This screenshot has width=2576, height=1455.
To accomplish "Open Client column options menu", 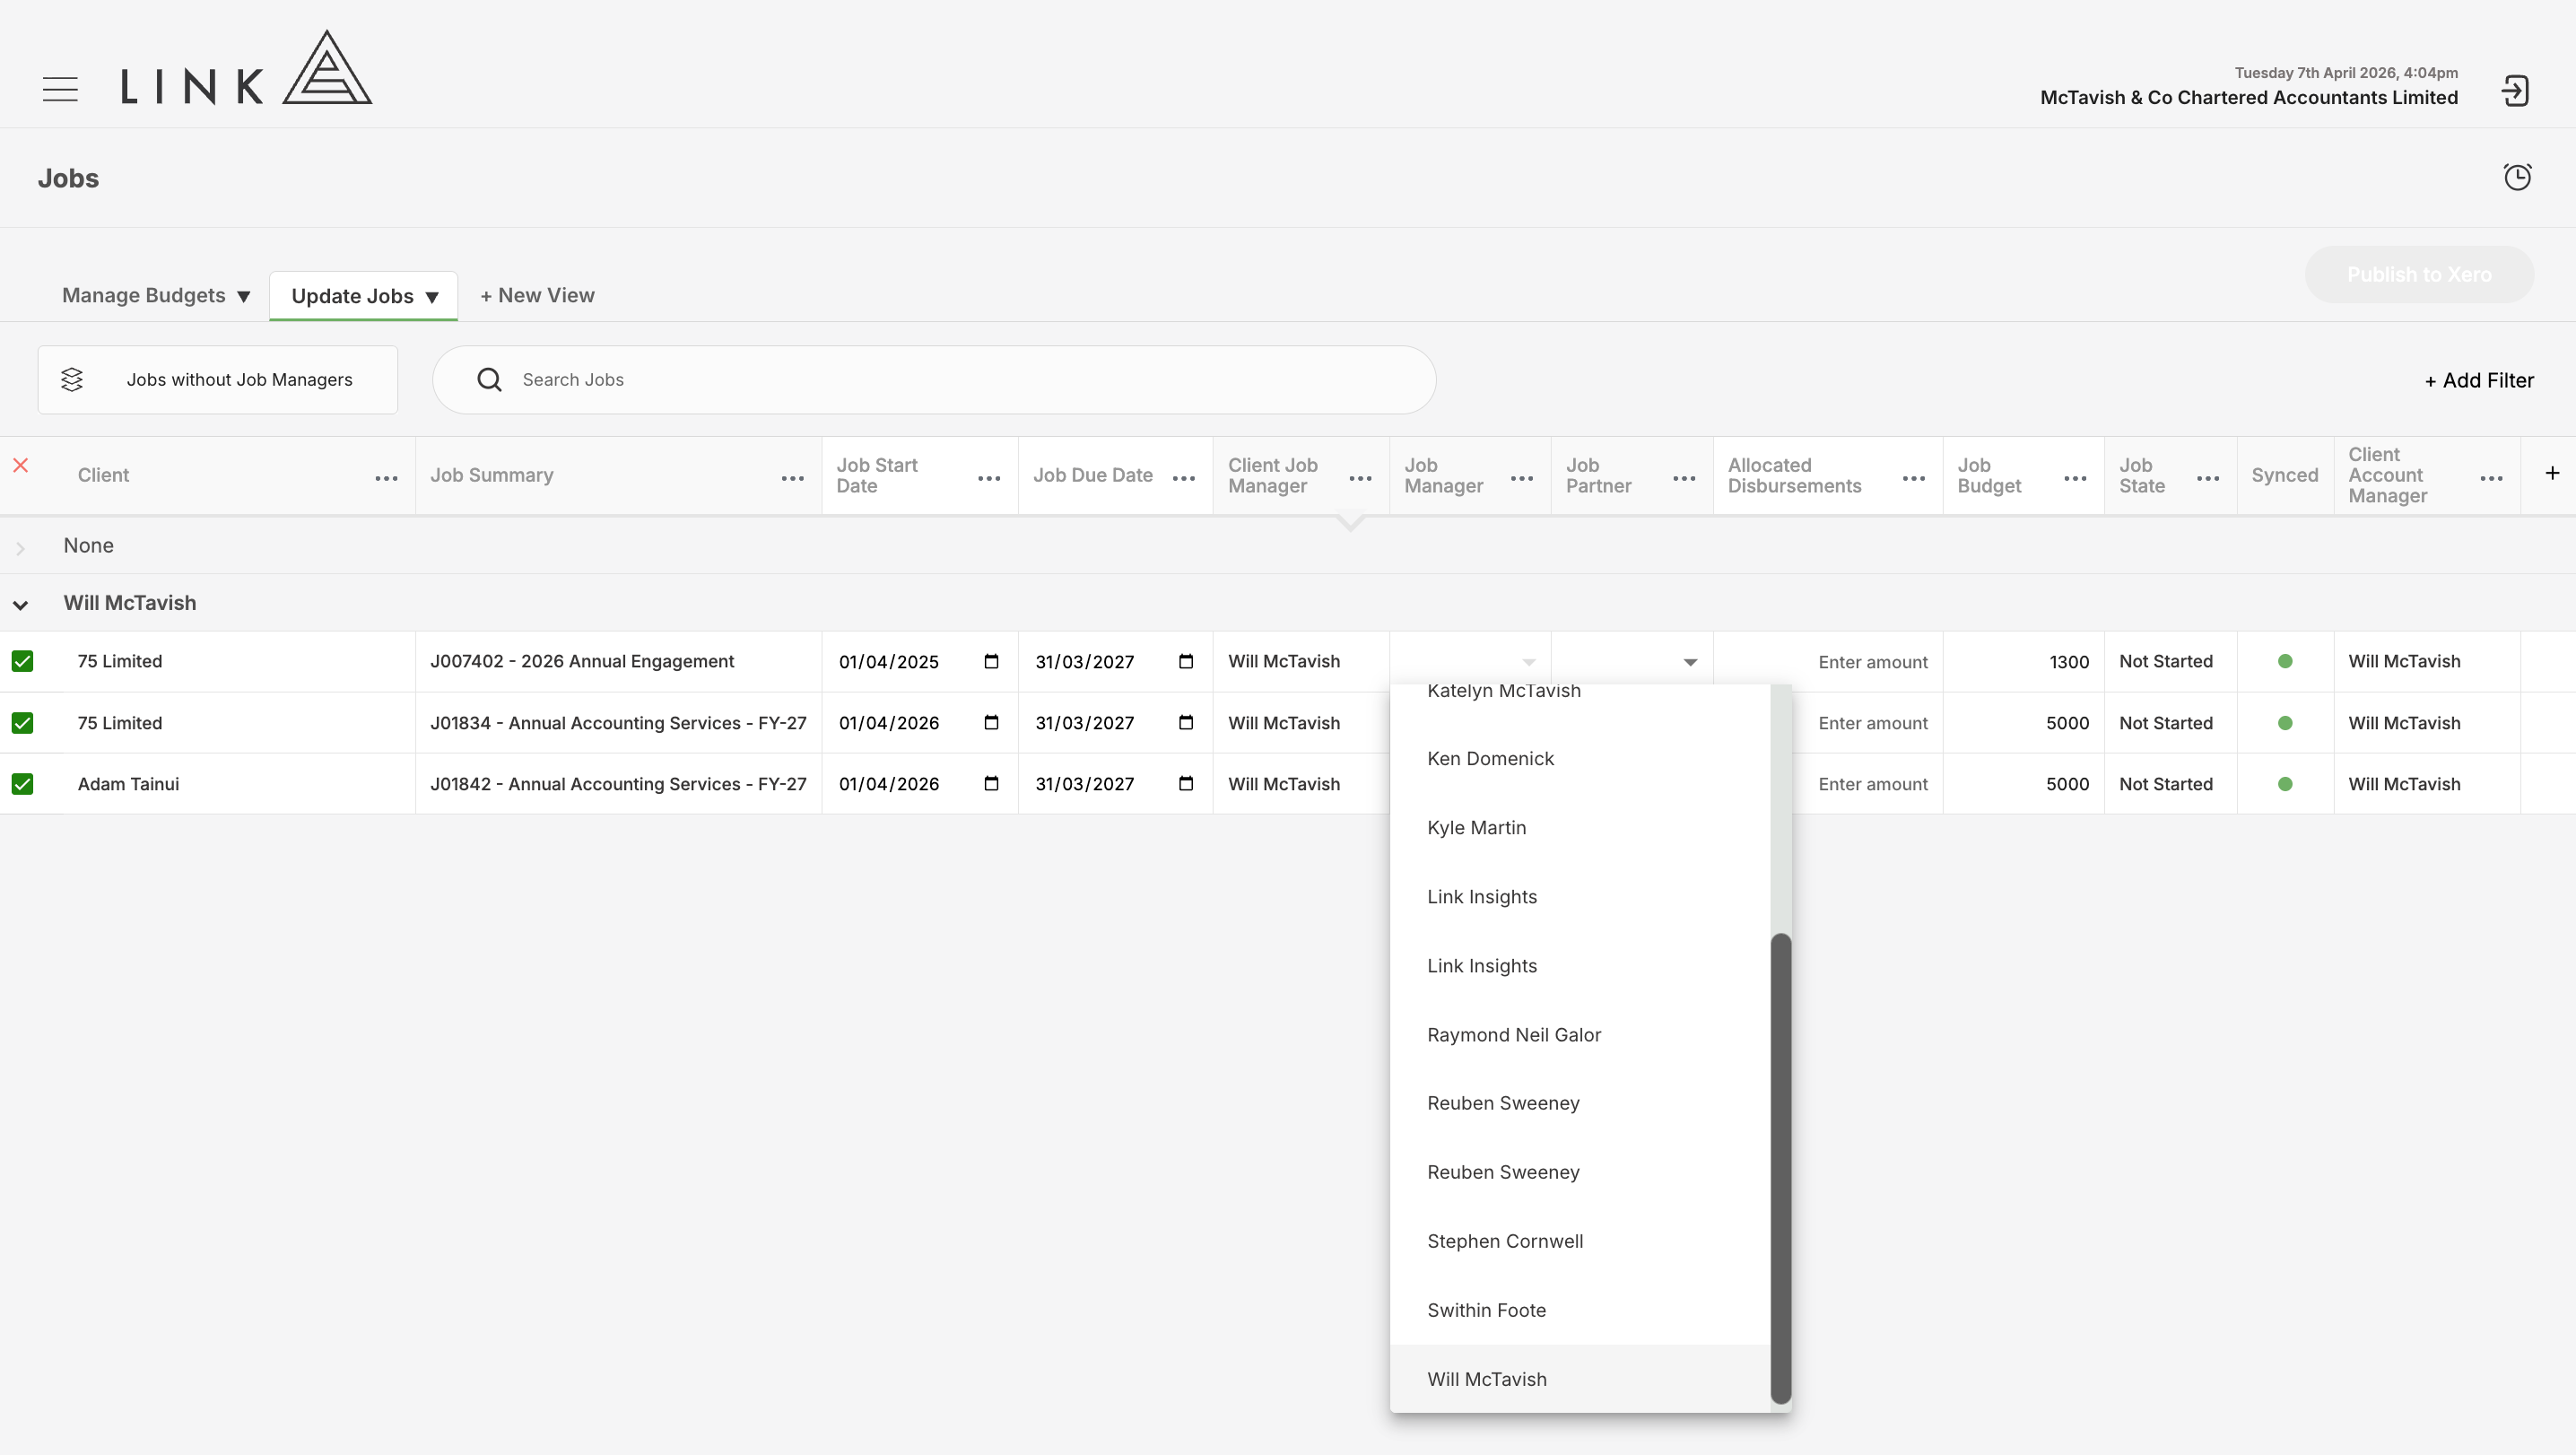I will [x=386, y=479].
